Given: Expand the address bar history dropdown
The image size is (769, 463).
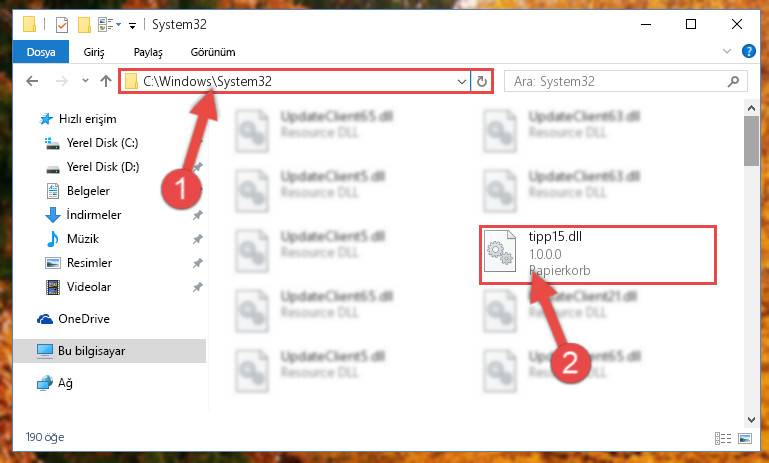Looking at the screenshot, I should click(x=461, y=81).
